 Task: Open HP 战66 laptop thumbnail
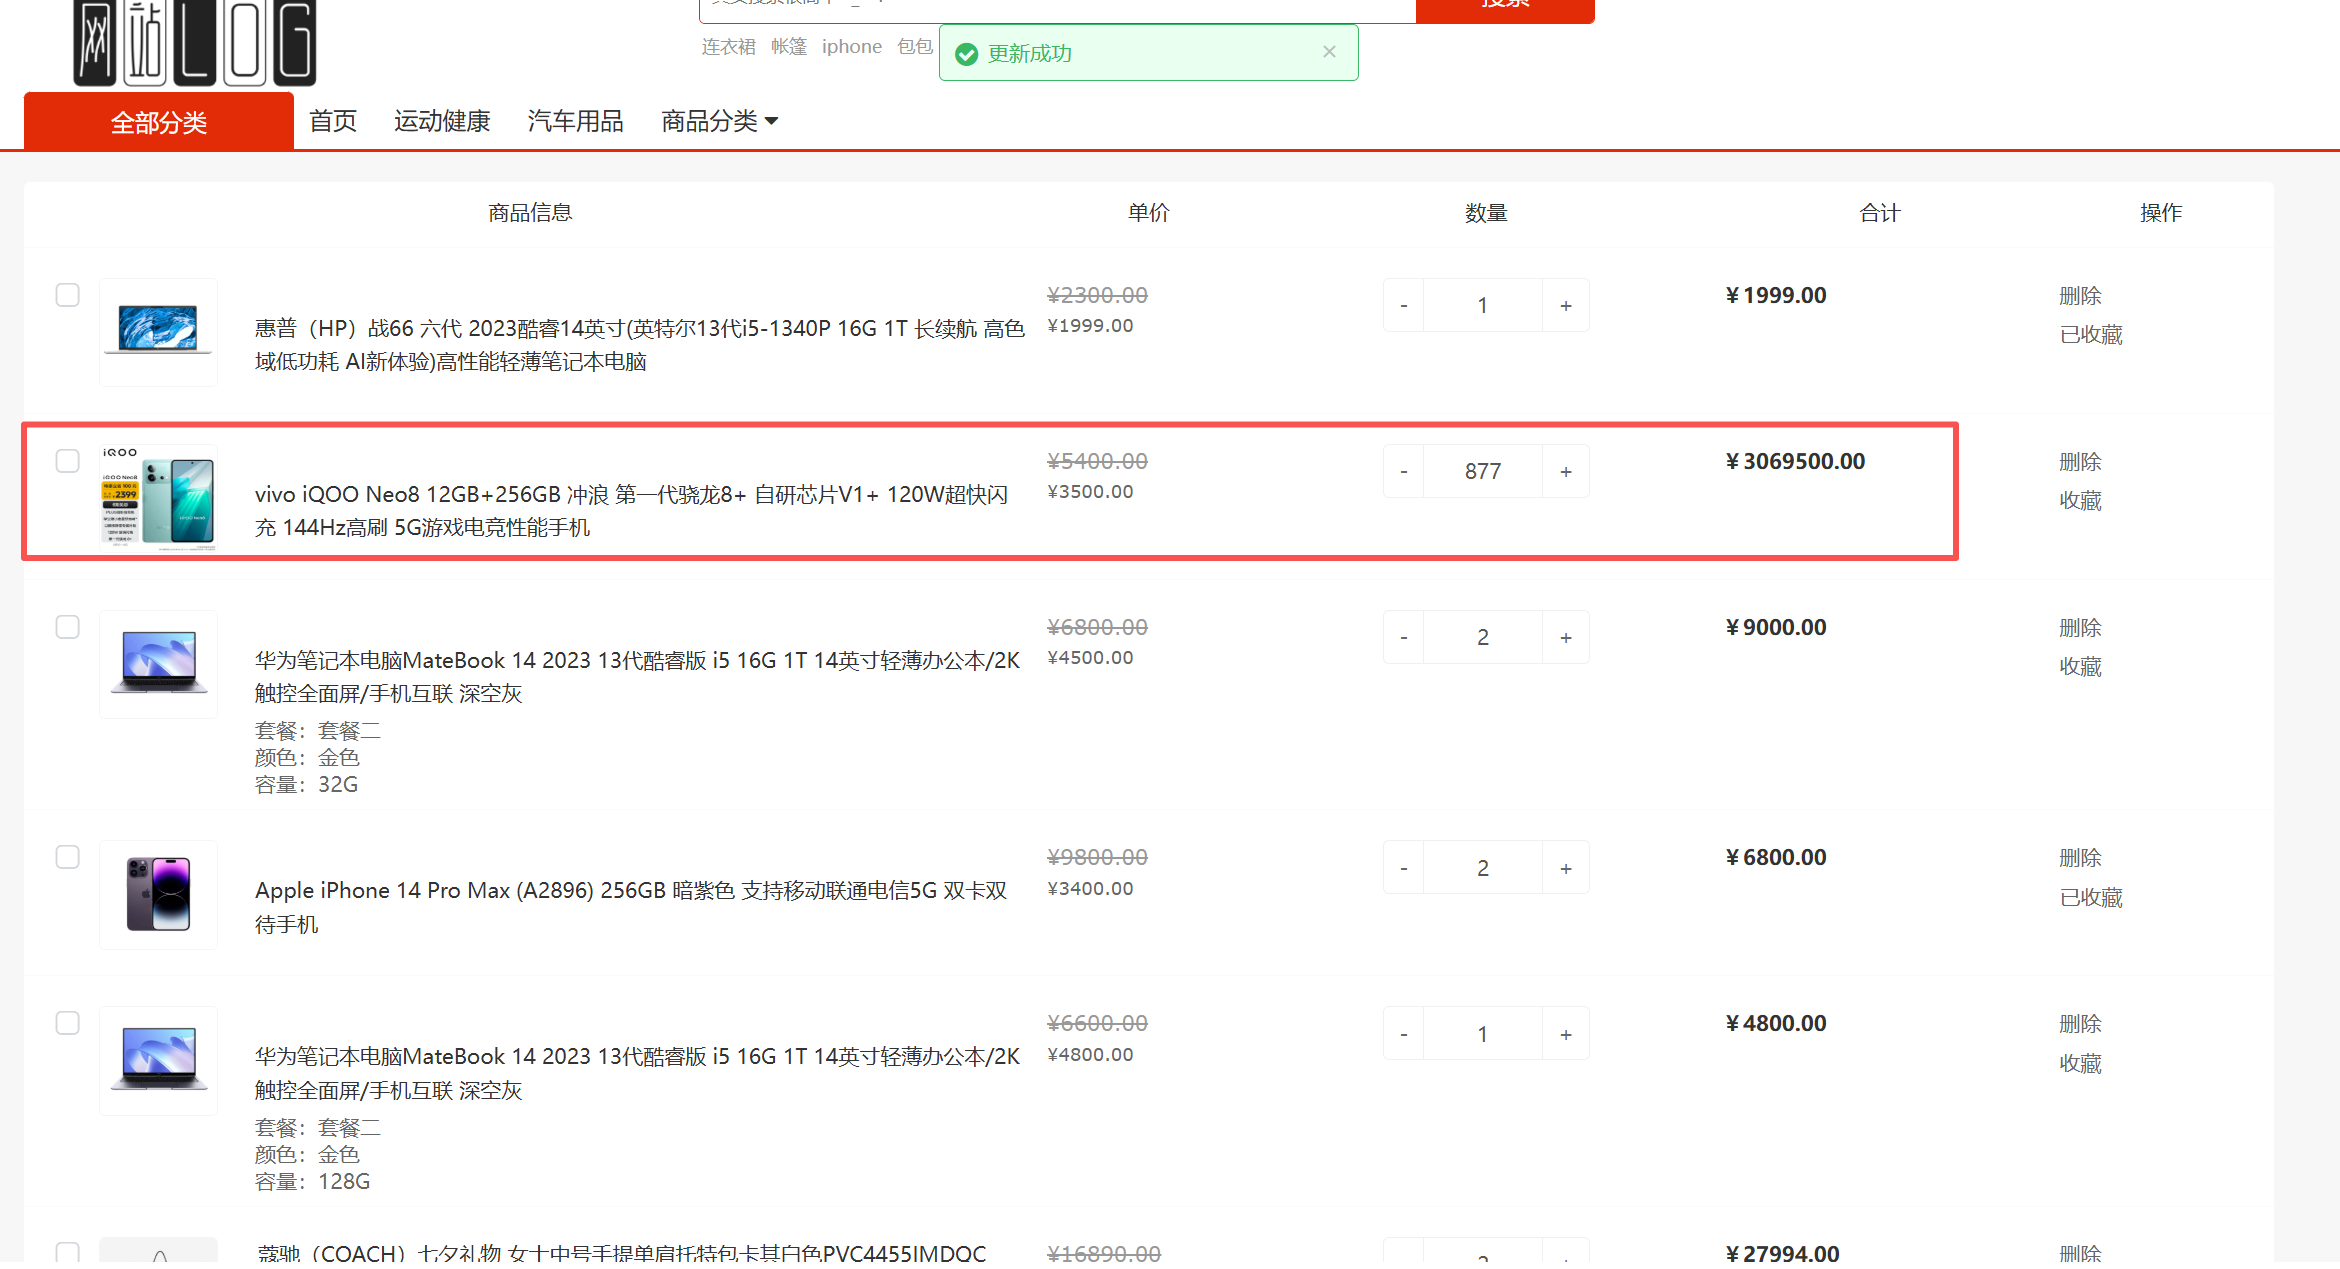tap(158, 331)
